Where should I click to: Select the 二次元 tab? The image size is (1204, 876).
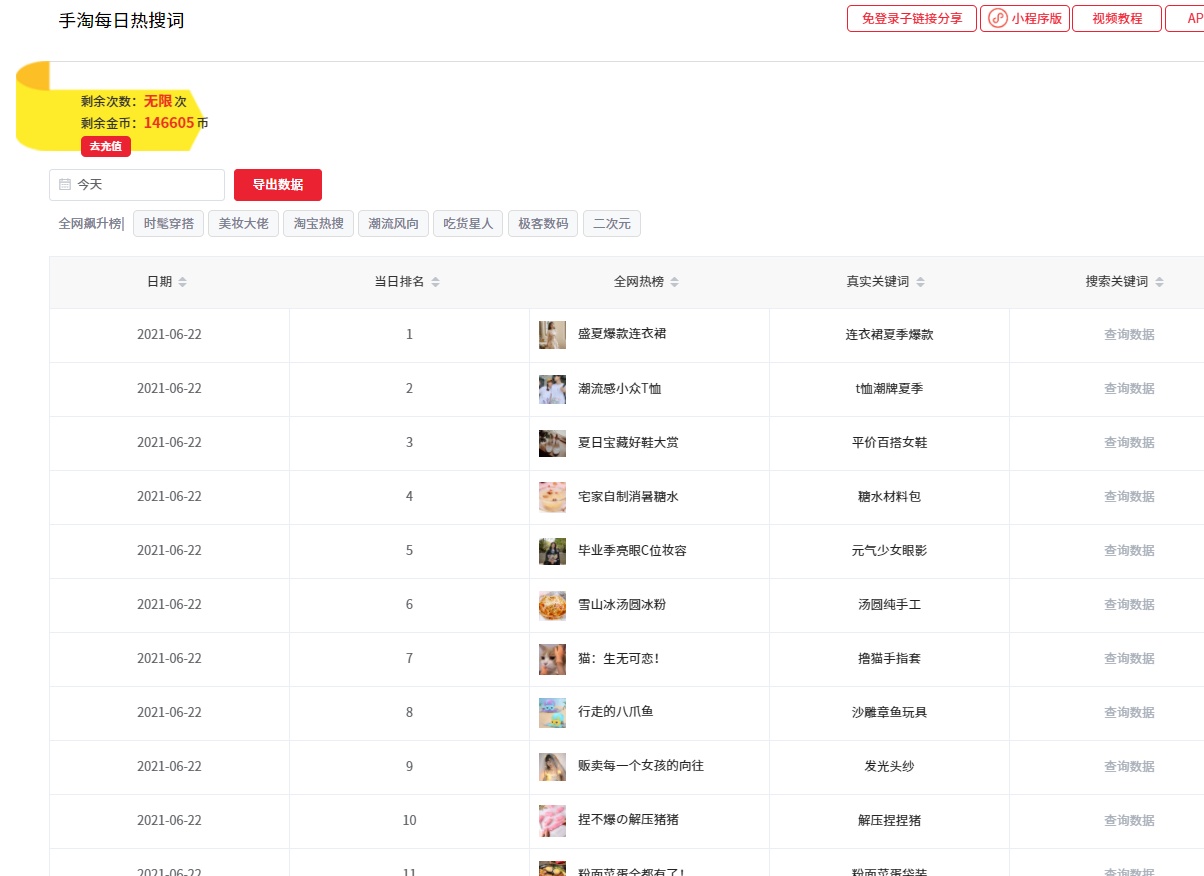click(611, 223)
